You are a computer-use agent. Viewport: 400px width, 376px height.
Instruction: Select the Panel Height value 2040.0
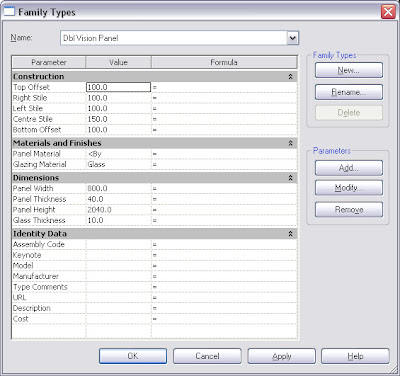tap(118, 210)
